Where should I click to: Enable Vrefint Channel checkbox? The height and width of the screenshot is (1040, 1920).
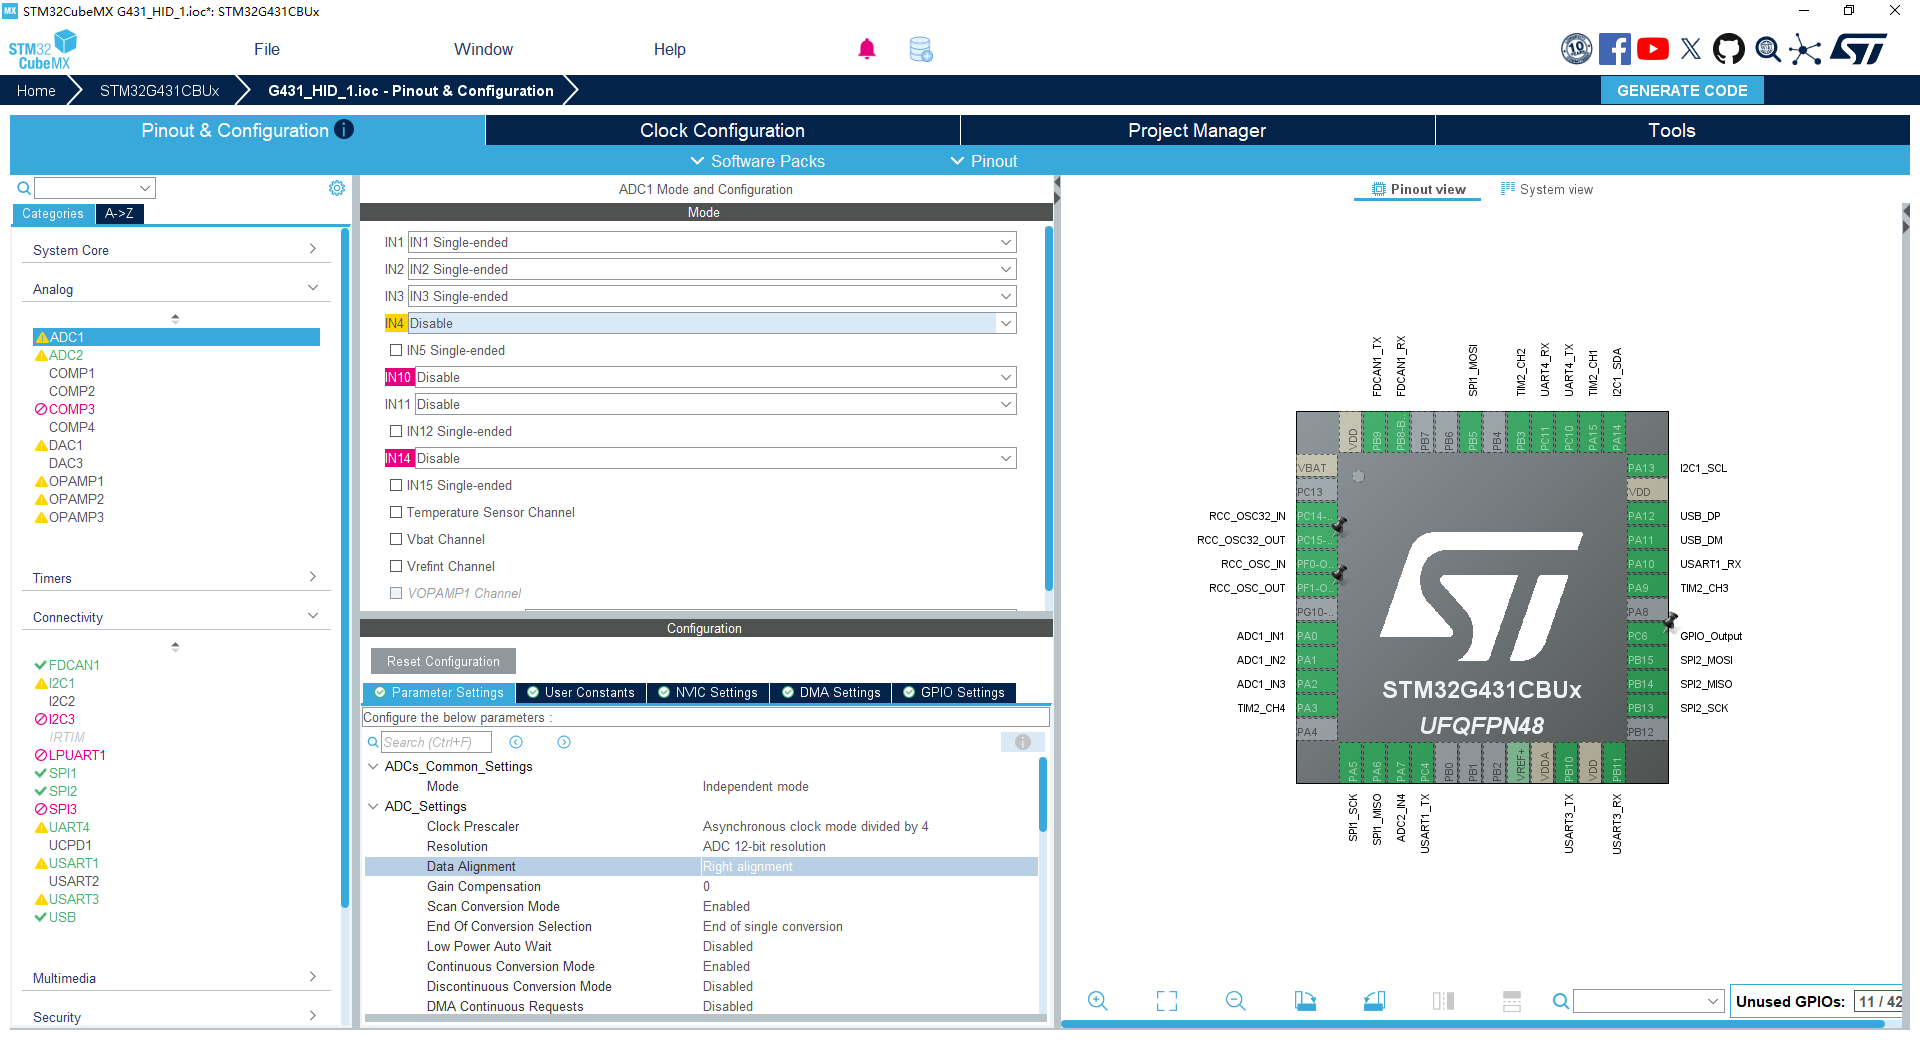point(396,566)
